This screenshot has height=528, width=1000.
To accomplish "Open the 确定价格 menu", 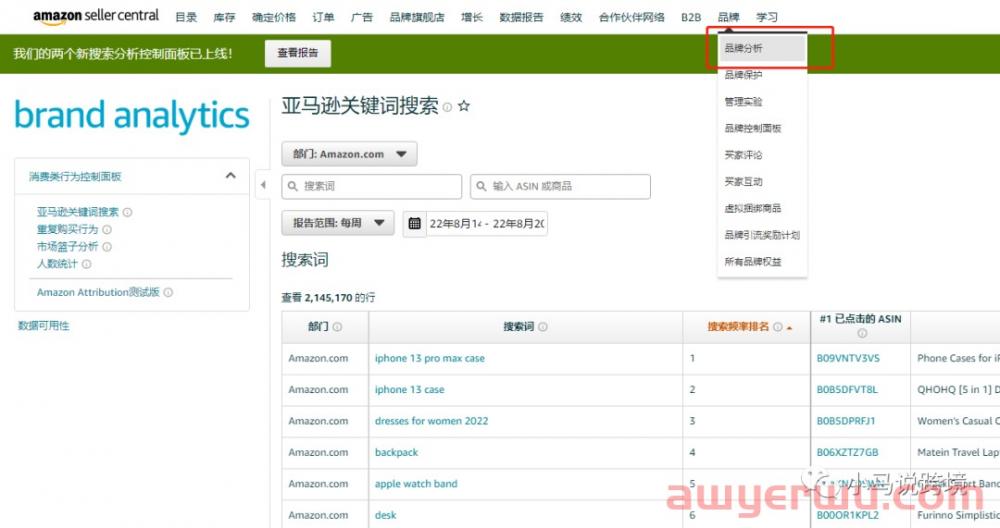I will point(274,17).
